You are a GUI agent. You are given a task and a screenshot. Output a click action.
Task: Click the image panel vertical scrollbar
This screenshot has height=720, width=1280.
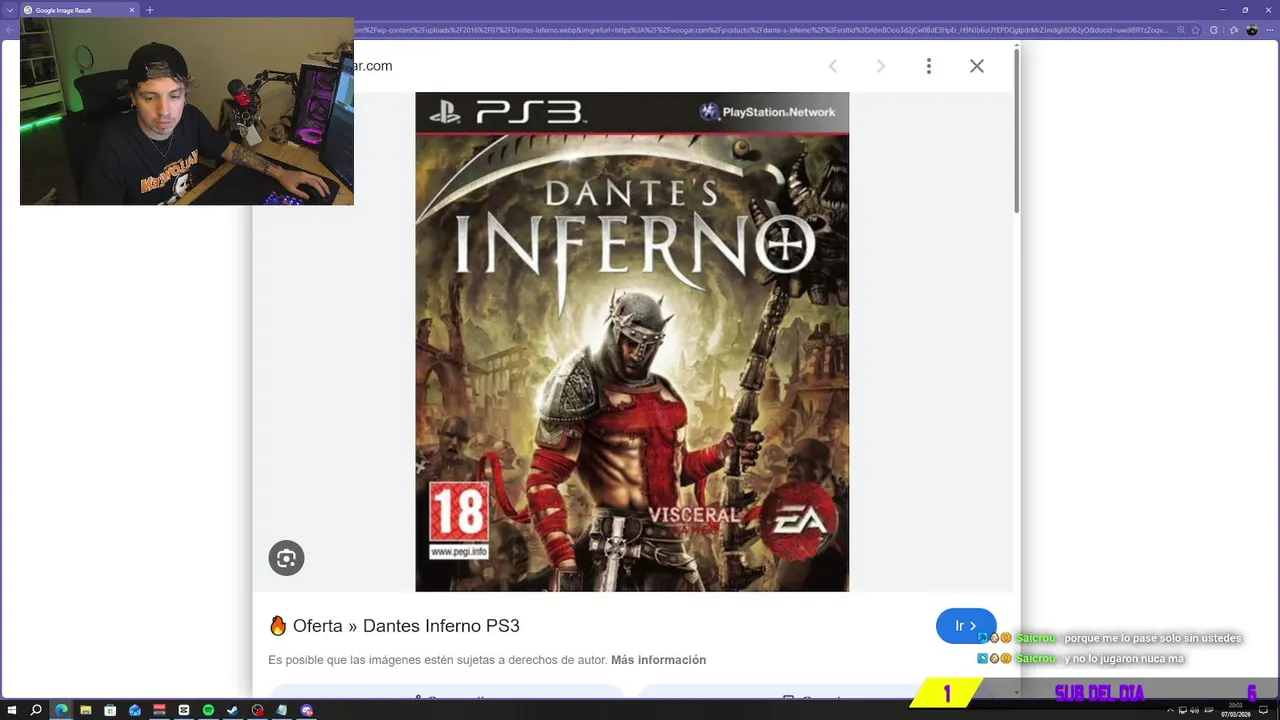(x=1017, y=130)
